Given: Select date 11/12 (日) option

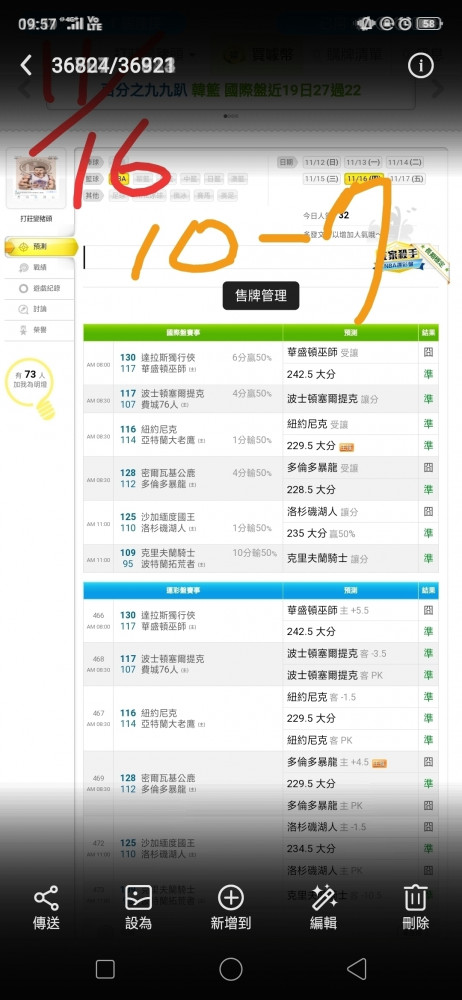Looking at the screenshot, I should pos(322,162).
